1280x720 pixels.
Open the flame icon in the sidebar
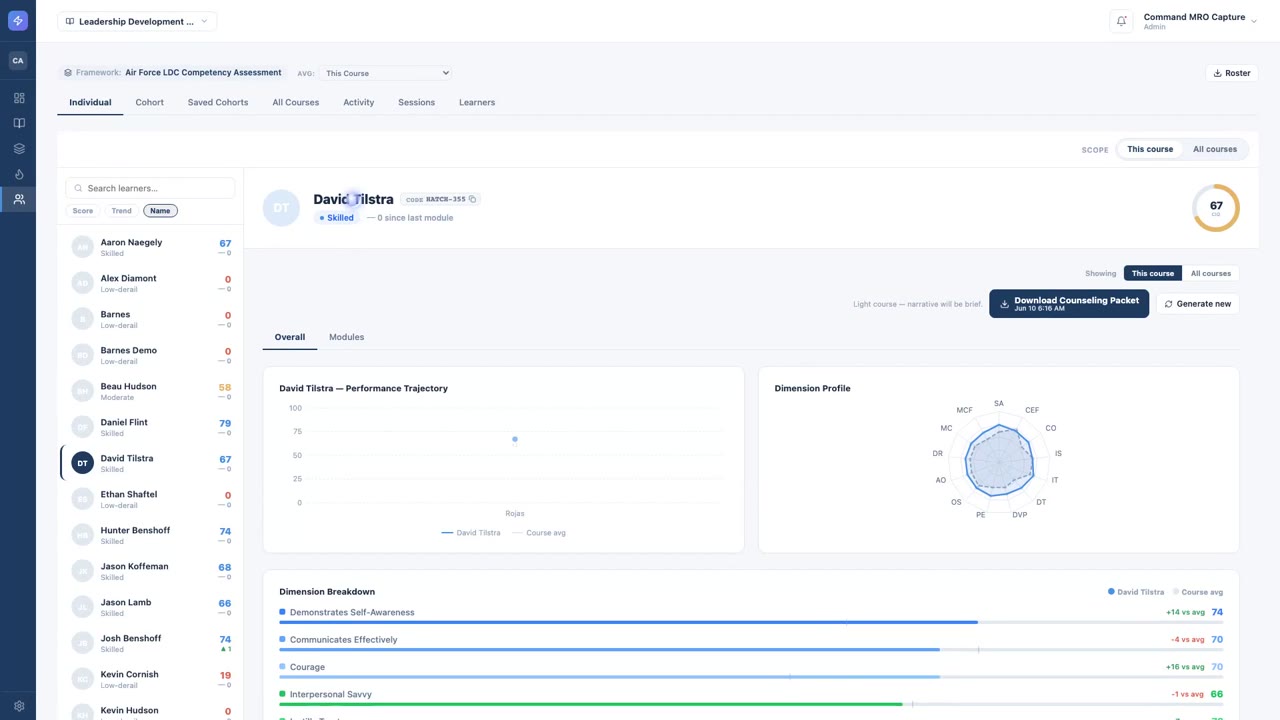[x=19, y=174]
